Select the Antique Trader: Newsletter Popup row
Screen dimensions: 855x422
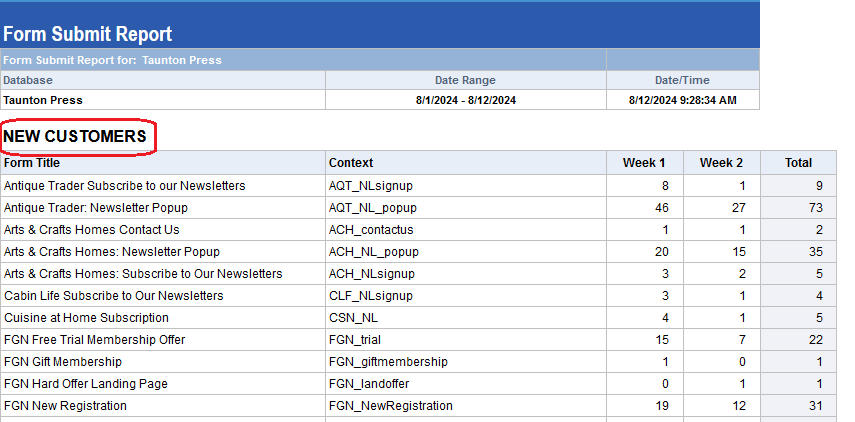click(x=96, y=208)
